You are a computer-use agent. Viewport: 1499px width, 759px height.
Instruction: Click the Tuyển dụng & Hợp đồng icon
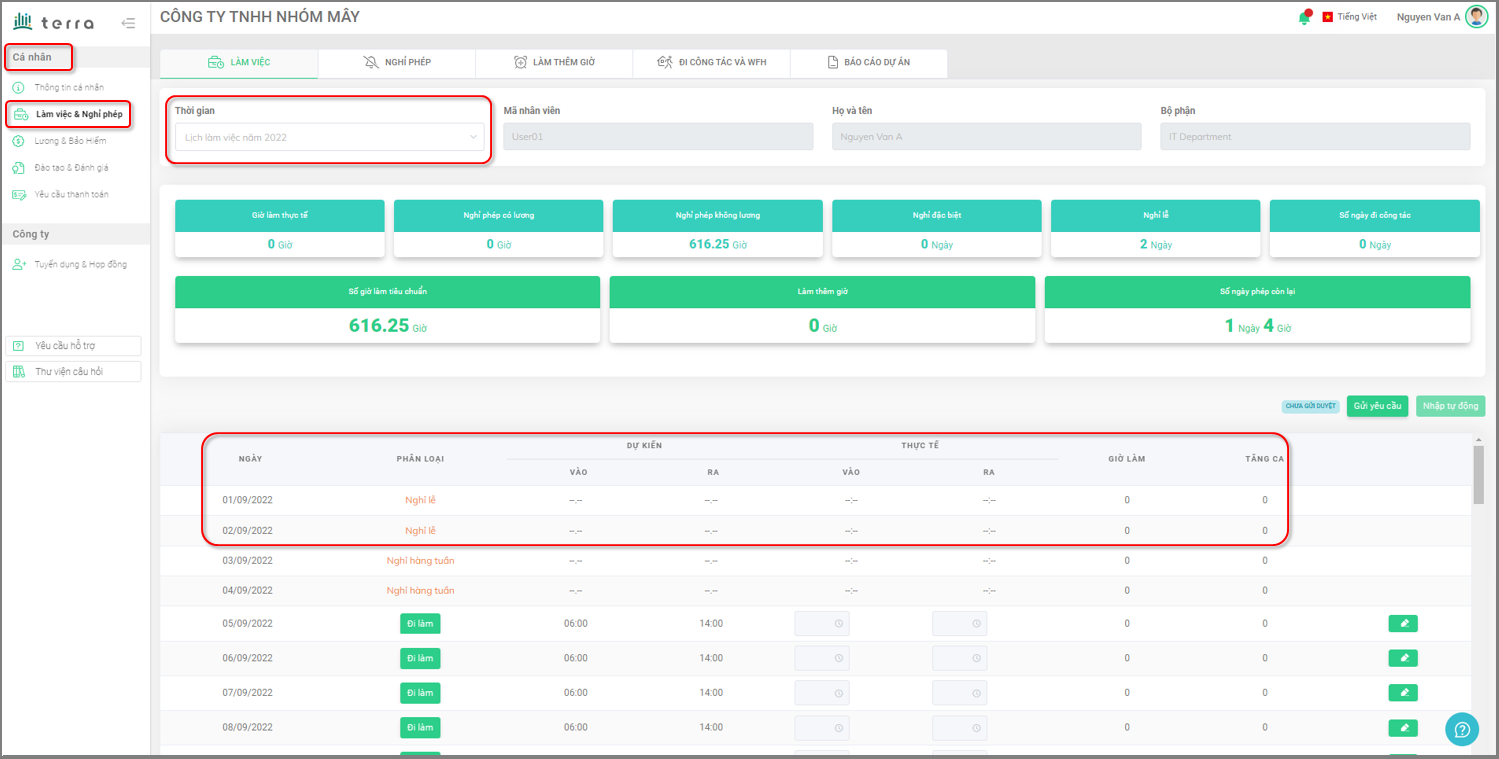[x=19, y=265]
